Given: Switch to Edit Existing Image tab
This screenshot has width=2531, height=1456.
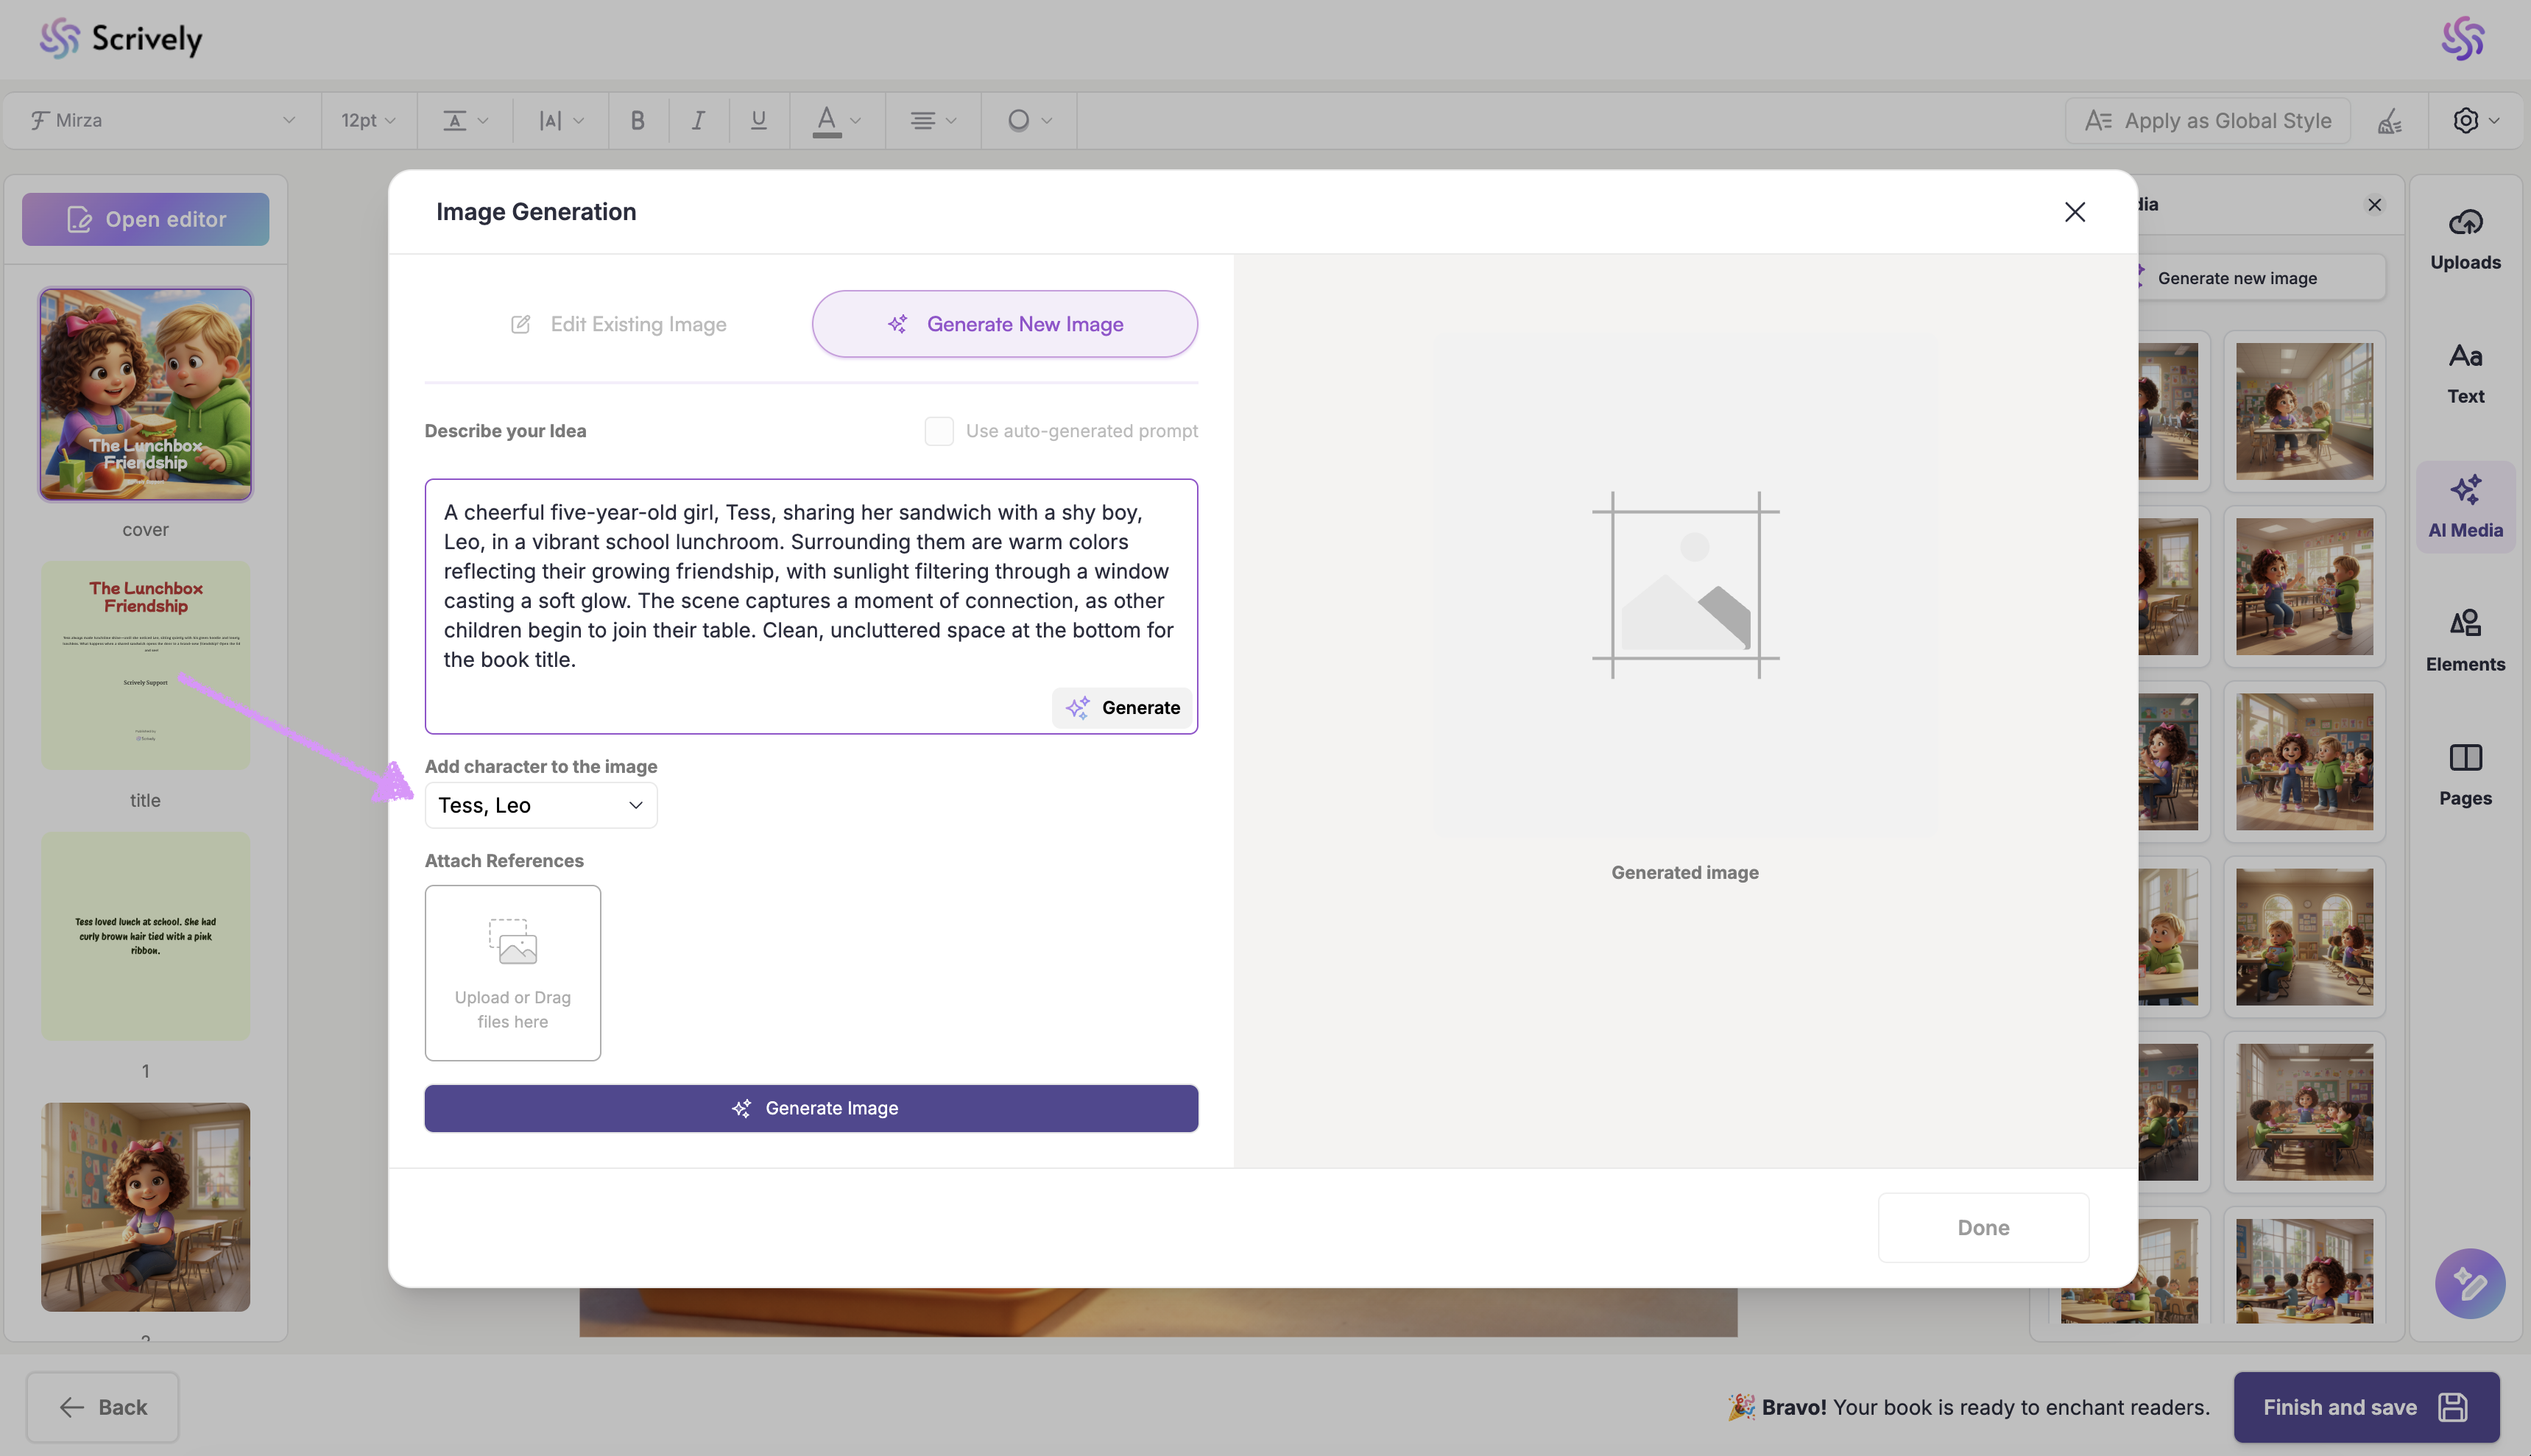Looking at the screenshot, I should [x=618, y=324].
